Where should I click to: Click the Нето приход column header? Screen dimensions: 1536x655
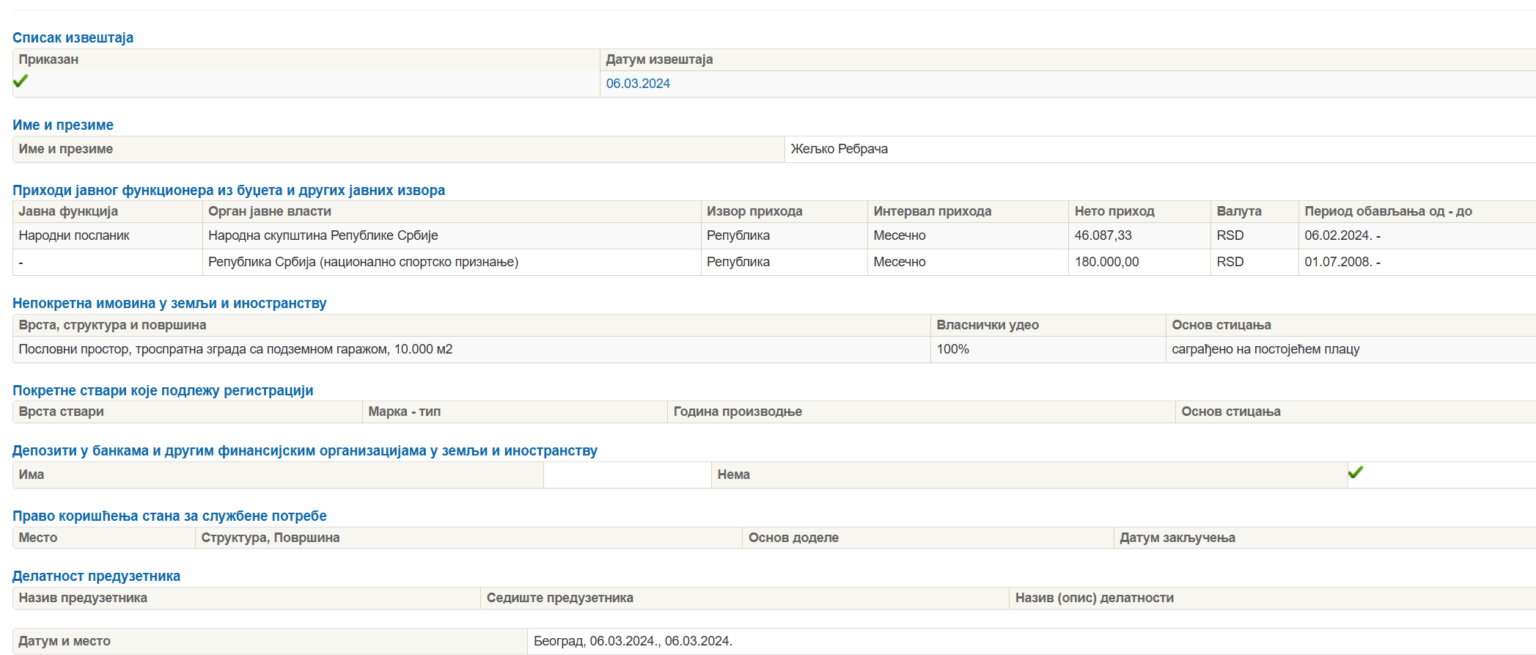coord(1114,212)
